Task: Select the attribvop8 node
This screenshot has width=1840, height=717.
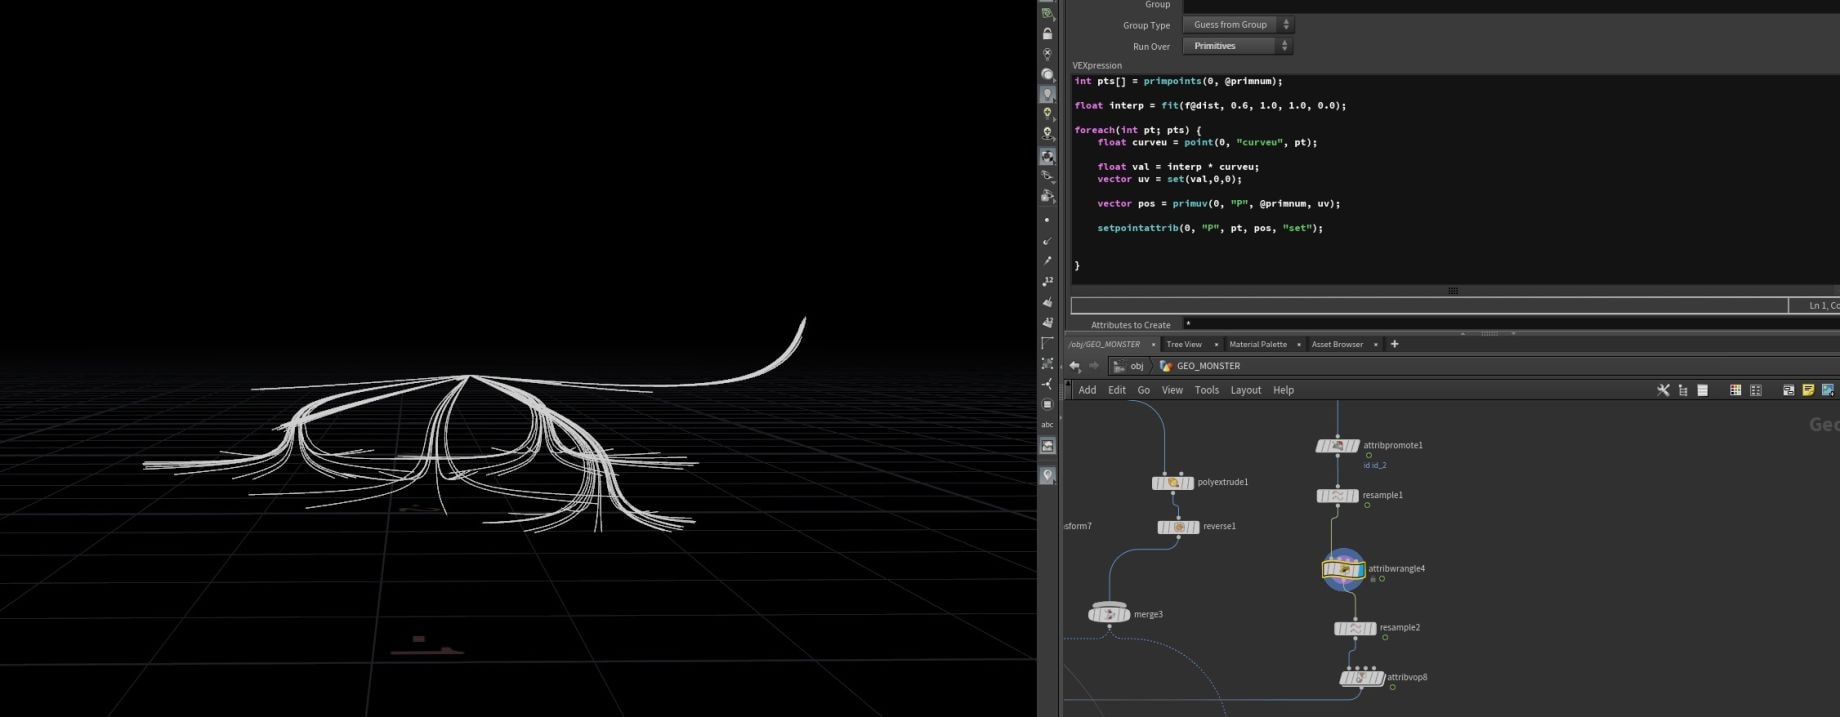Action: tap(1361, 678)
